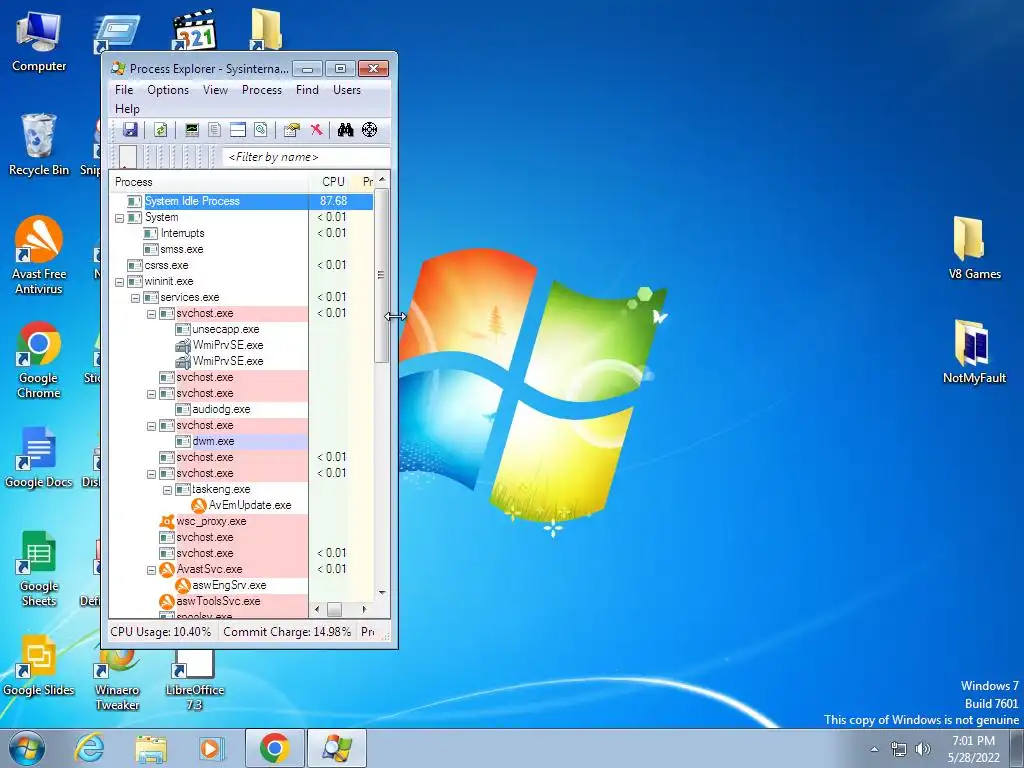The width and height of the screenshot is (1024, 768).
Task: Click the crosshair Find Window's Process icon
Action: point(370,129)
